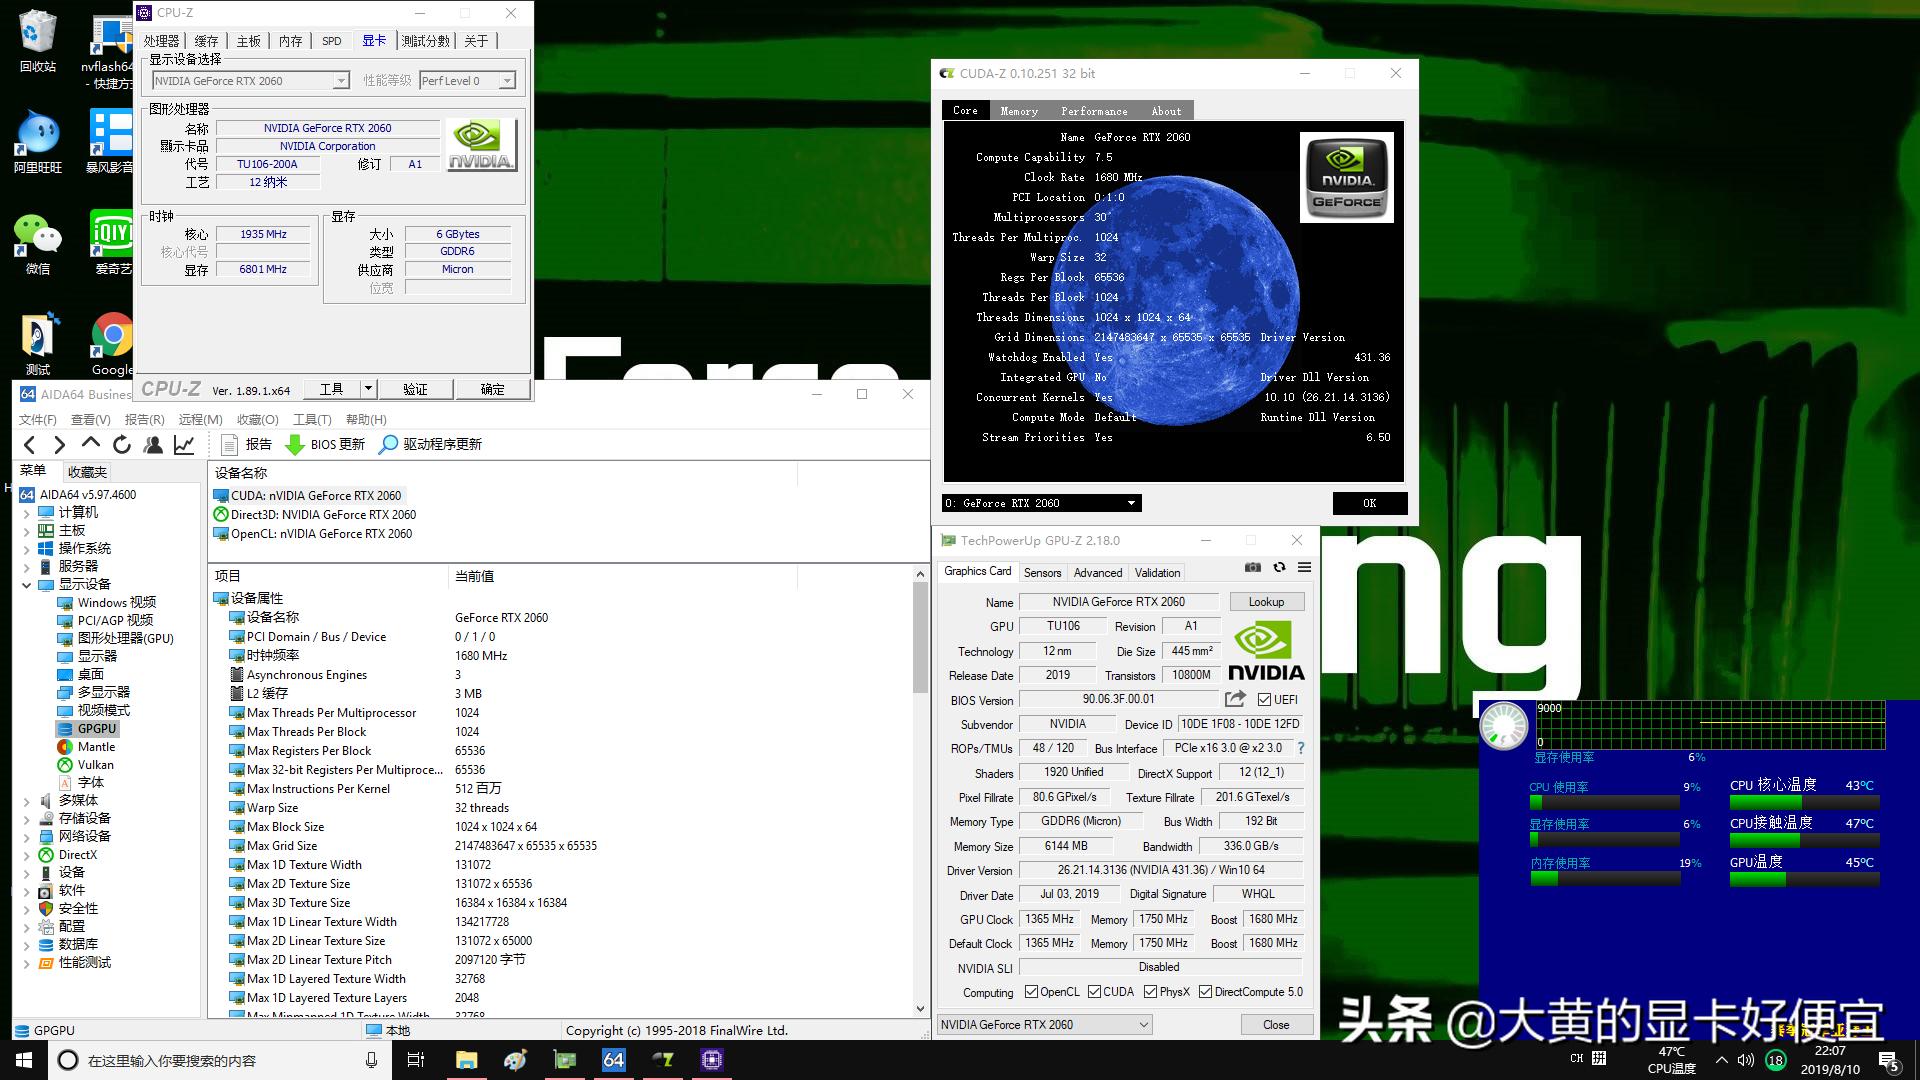Image resolution: width=1920 pixels, height=1080 pixels.
Task: Open the Perf Level dropdown in CPU-Z
Action: click(x=508, y=80)
